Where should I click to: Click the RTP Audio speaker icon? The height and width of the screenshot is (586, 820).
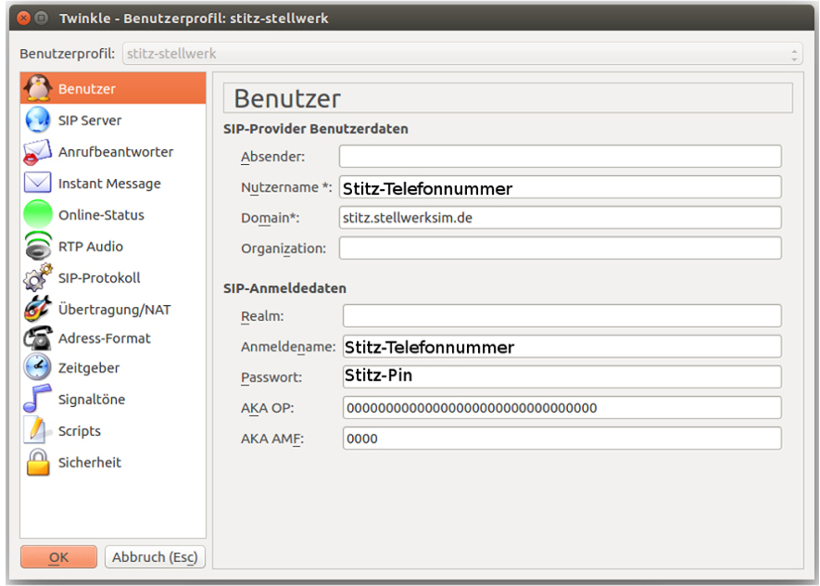38,246
